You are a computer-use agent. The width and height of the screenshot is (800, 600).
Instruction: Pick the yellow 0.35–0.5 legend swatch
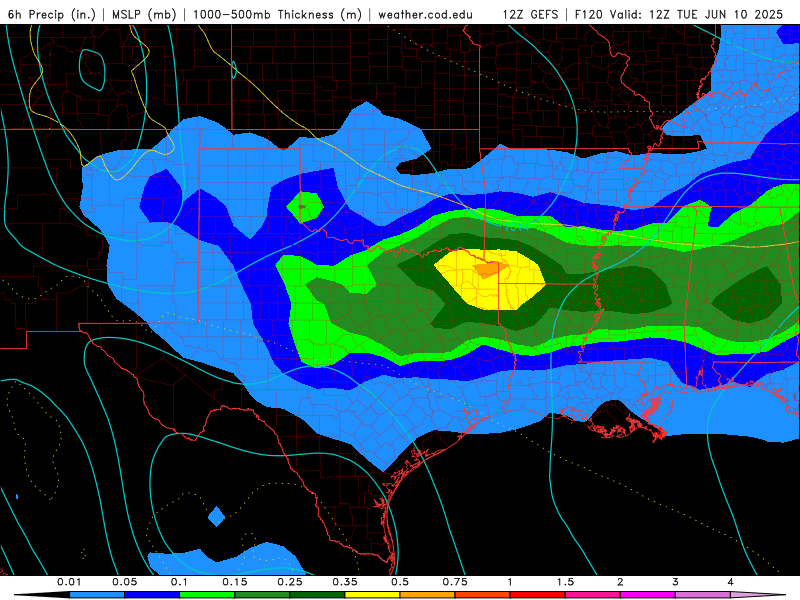point(372,595)
